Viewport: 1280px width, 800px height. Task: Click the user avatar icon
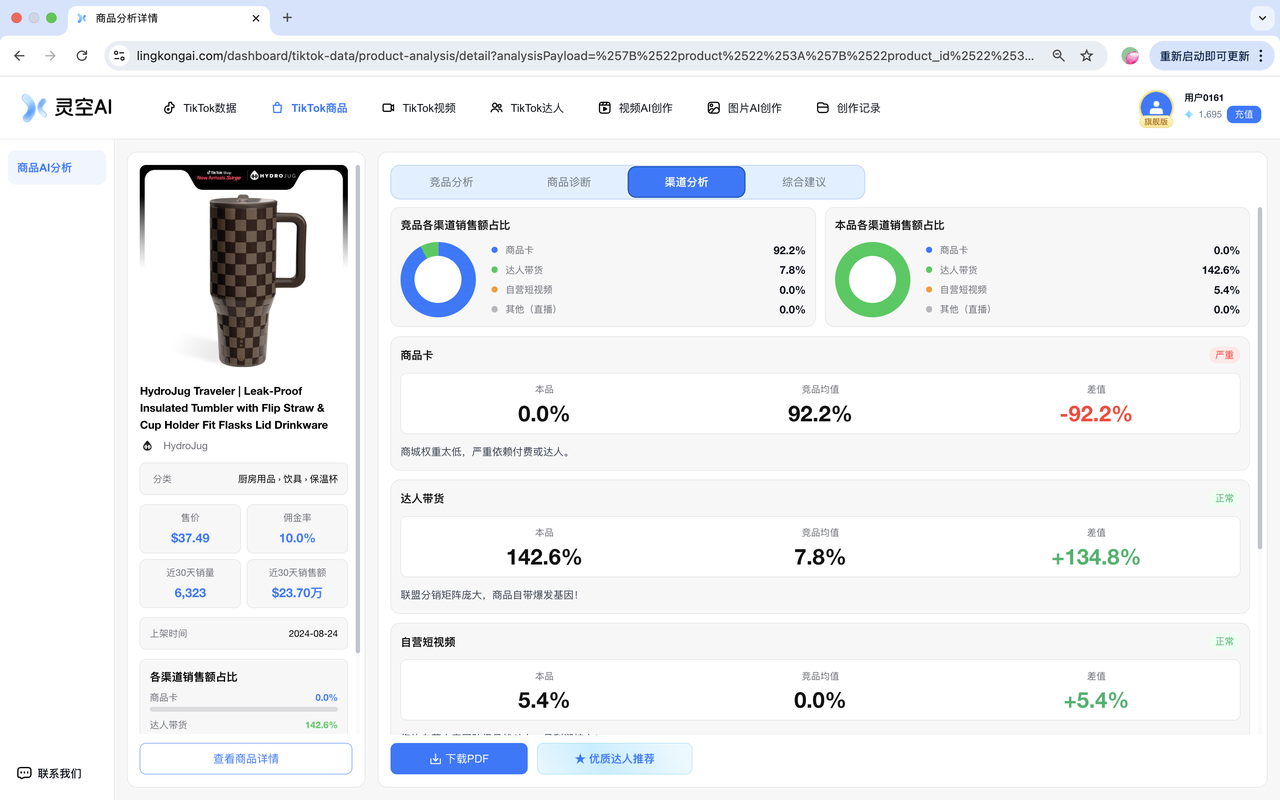(x=1156, y=106)
